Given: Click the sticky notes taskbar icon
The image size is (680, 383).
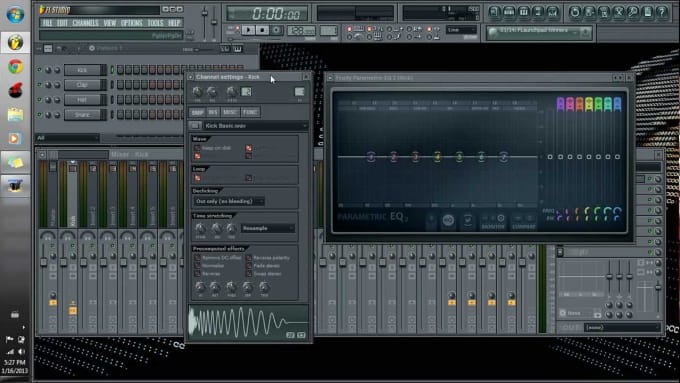Looking at the screenshot, I should [15, 162].
